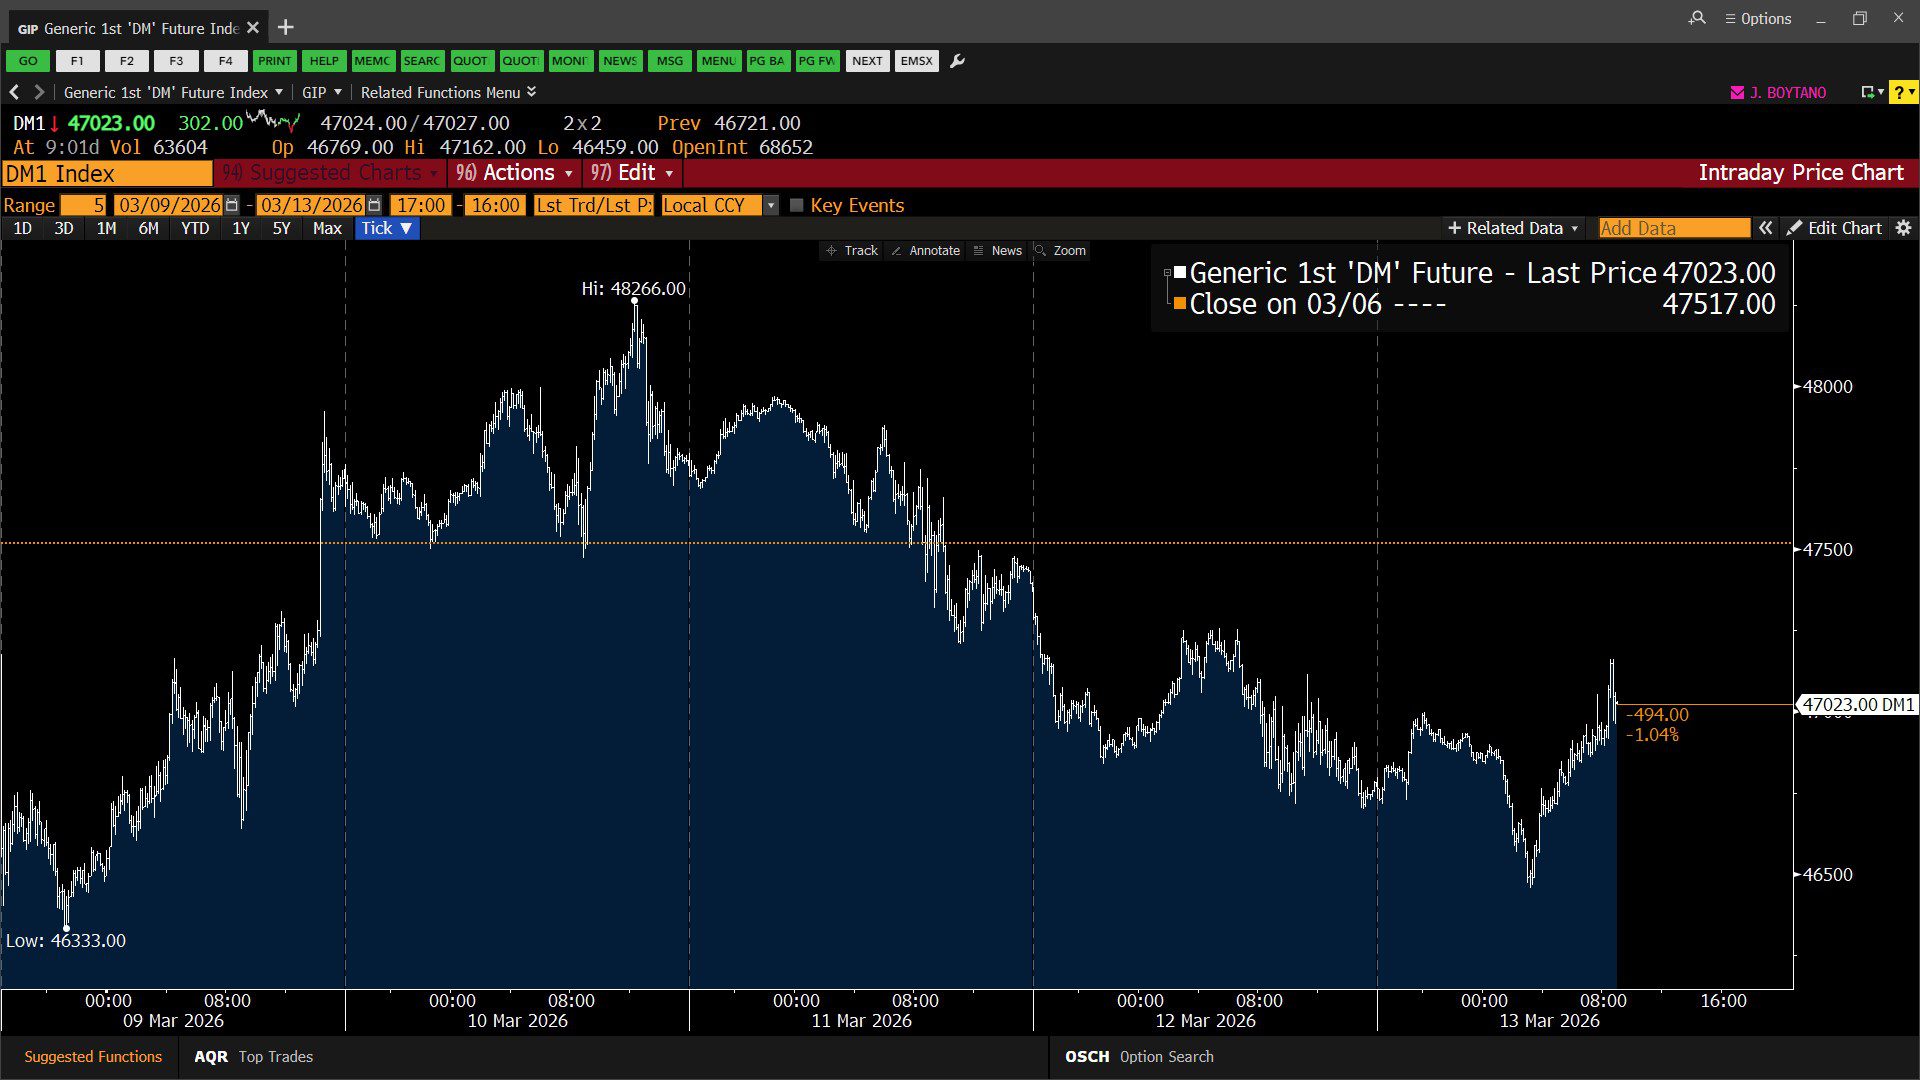Screen dimensions: 1920x1080
Task: Click the double-chevron collapse icon beside Add Data
Action: 1766,228
